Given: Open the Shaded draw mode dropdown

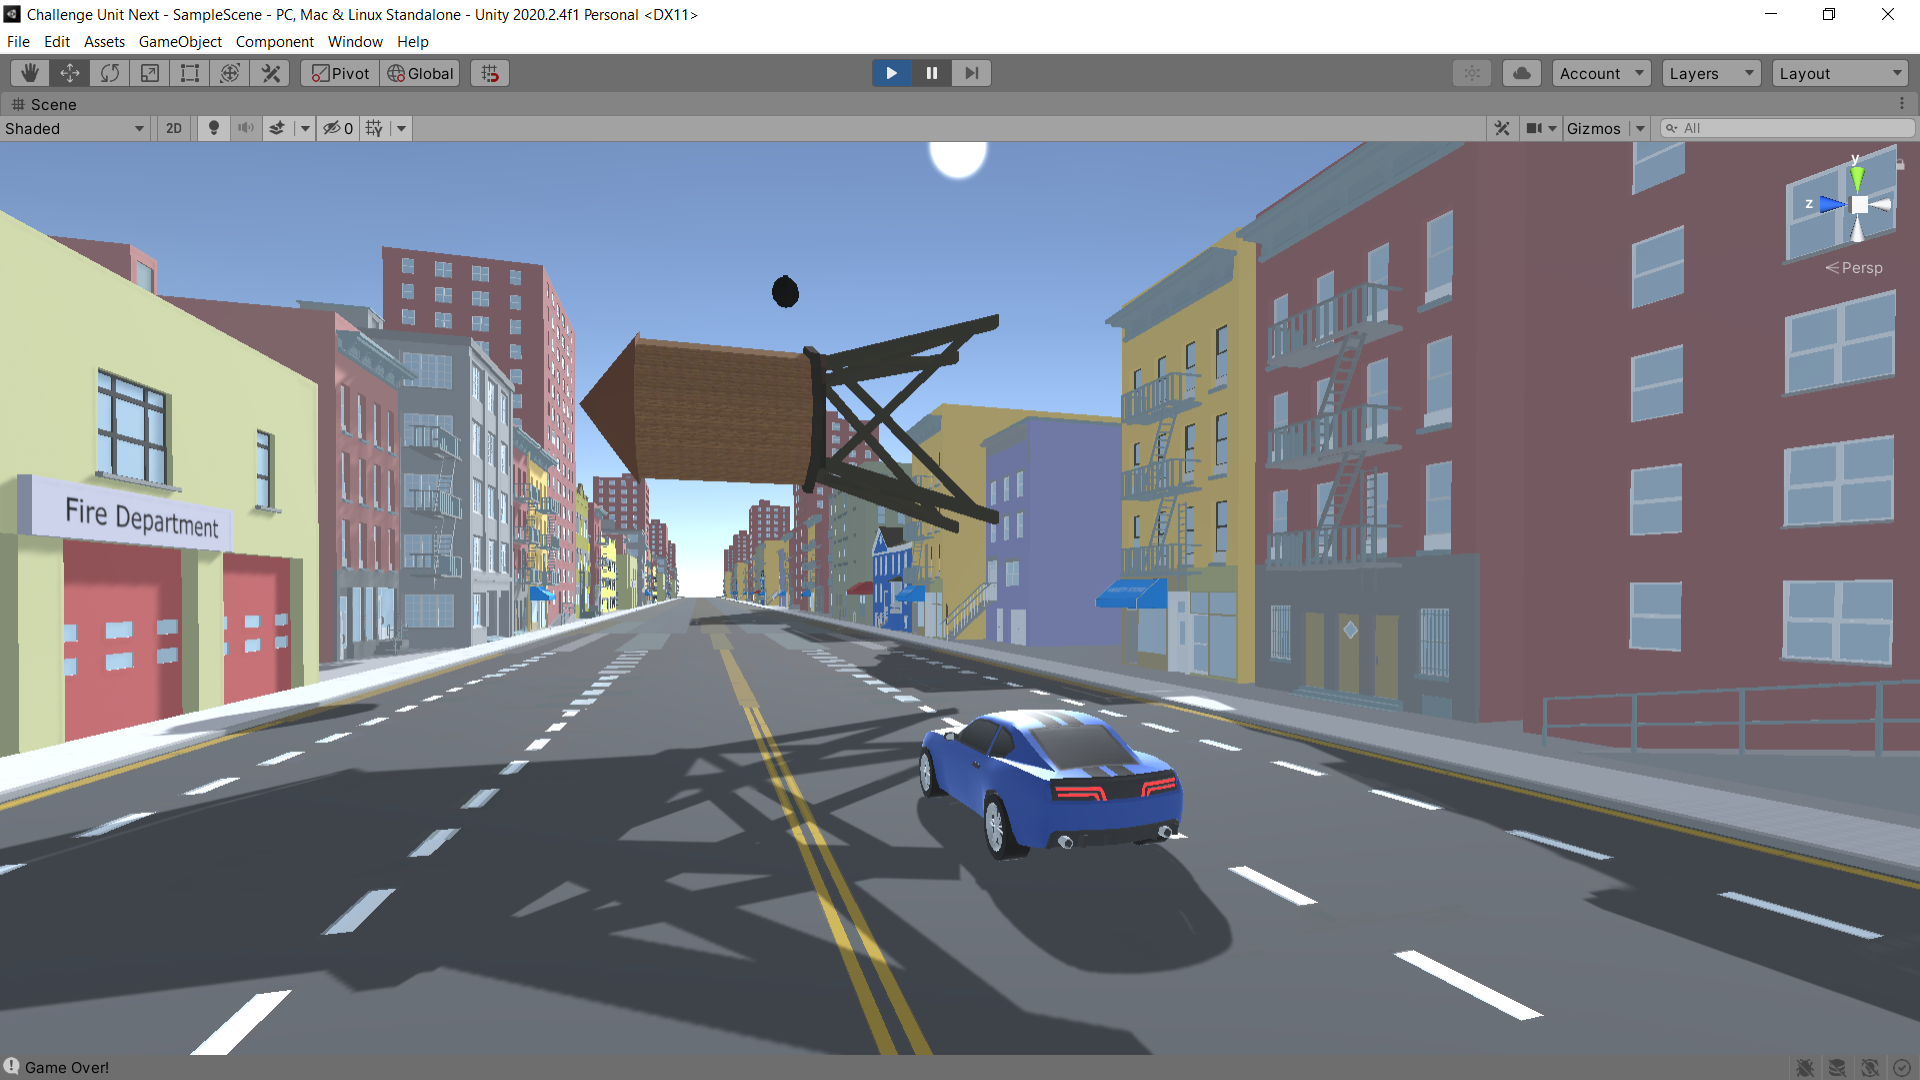Looking at the screenshot, I should [75, 128].
